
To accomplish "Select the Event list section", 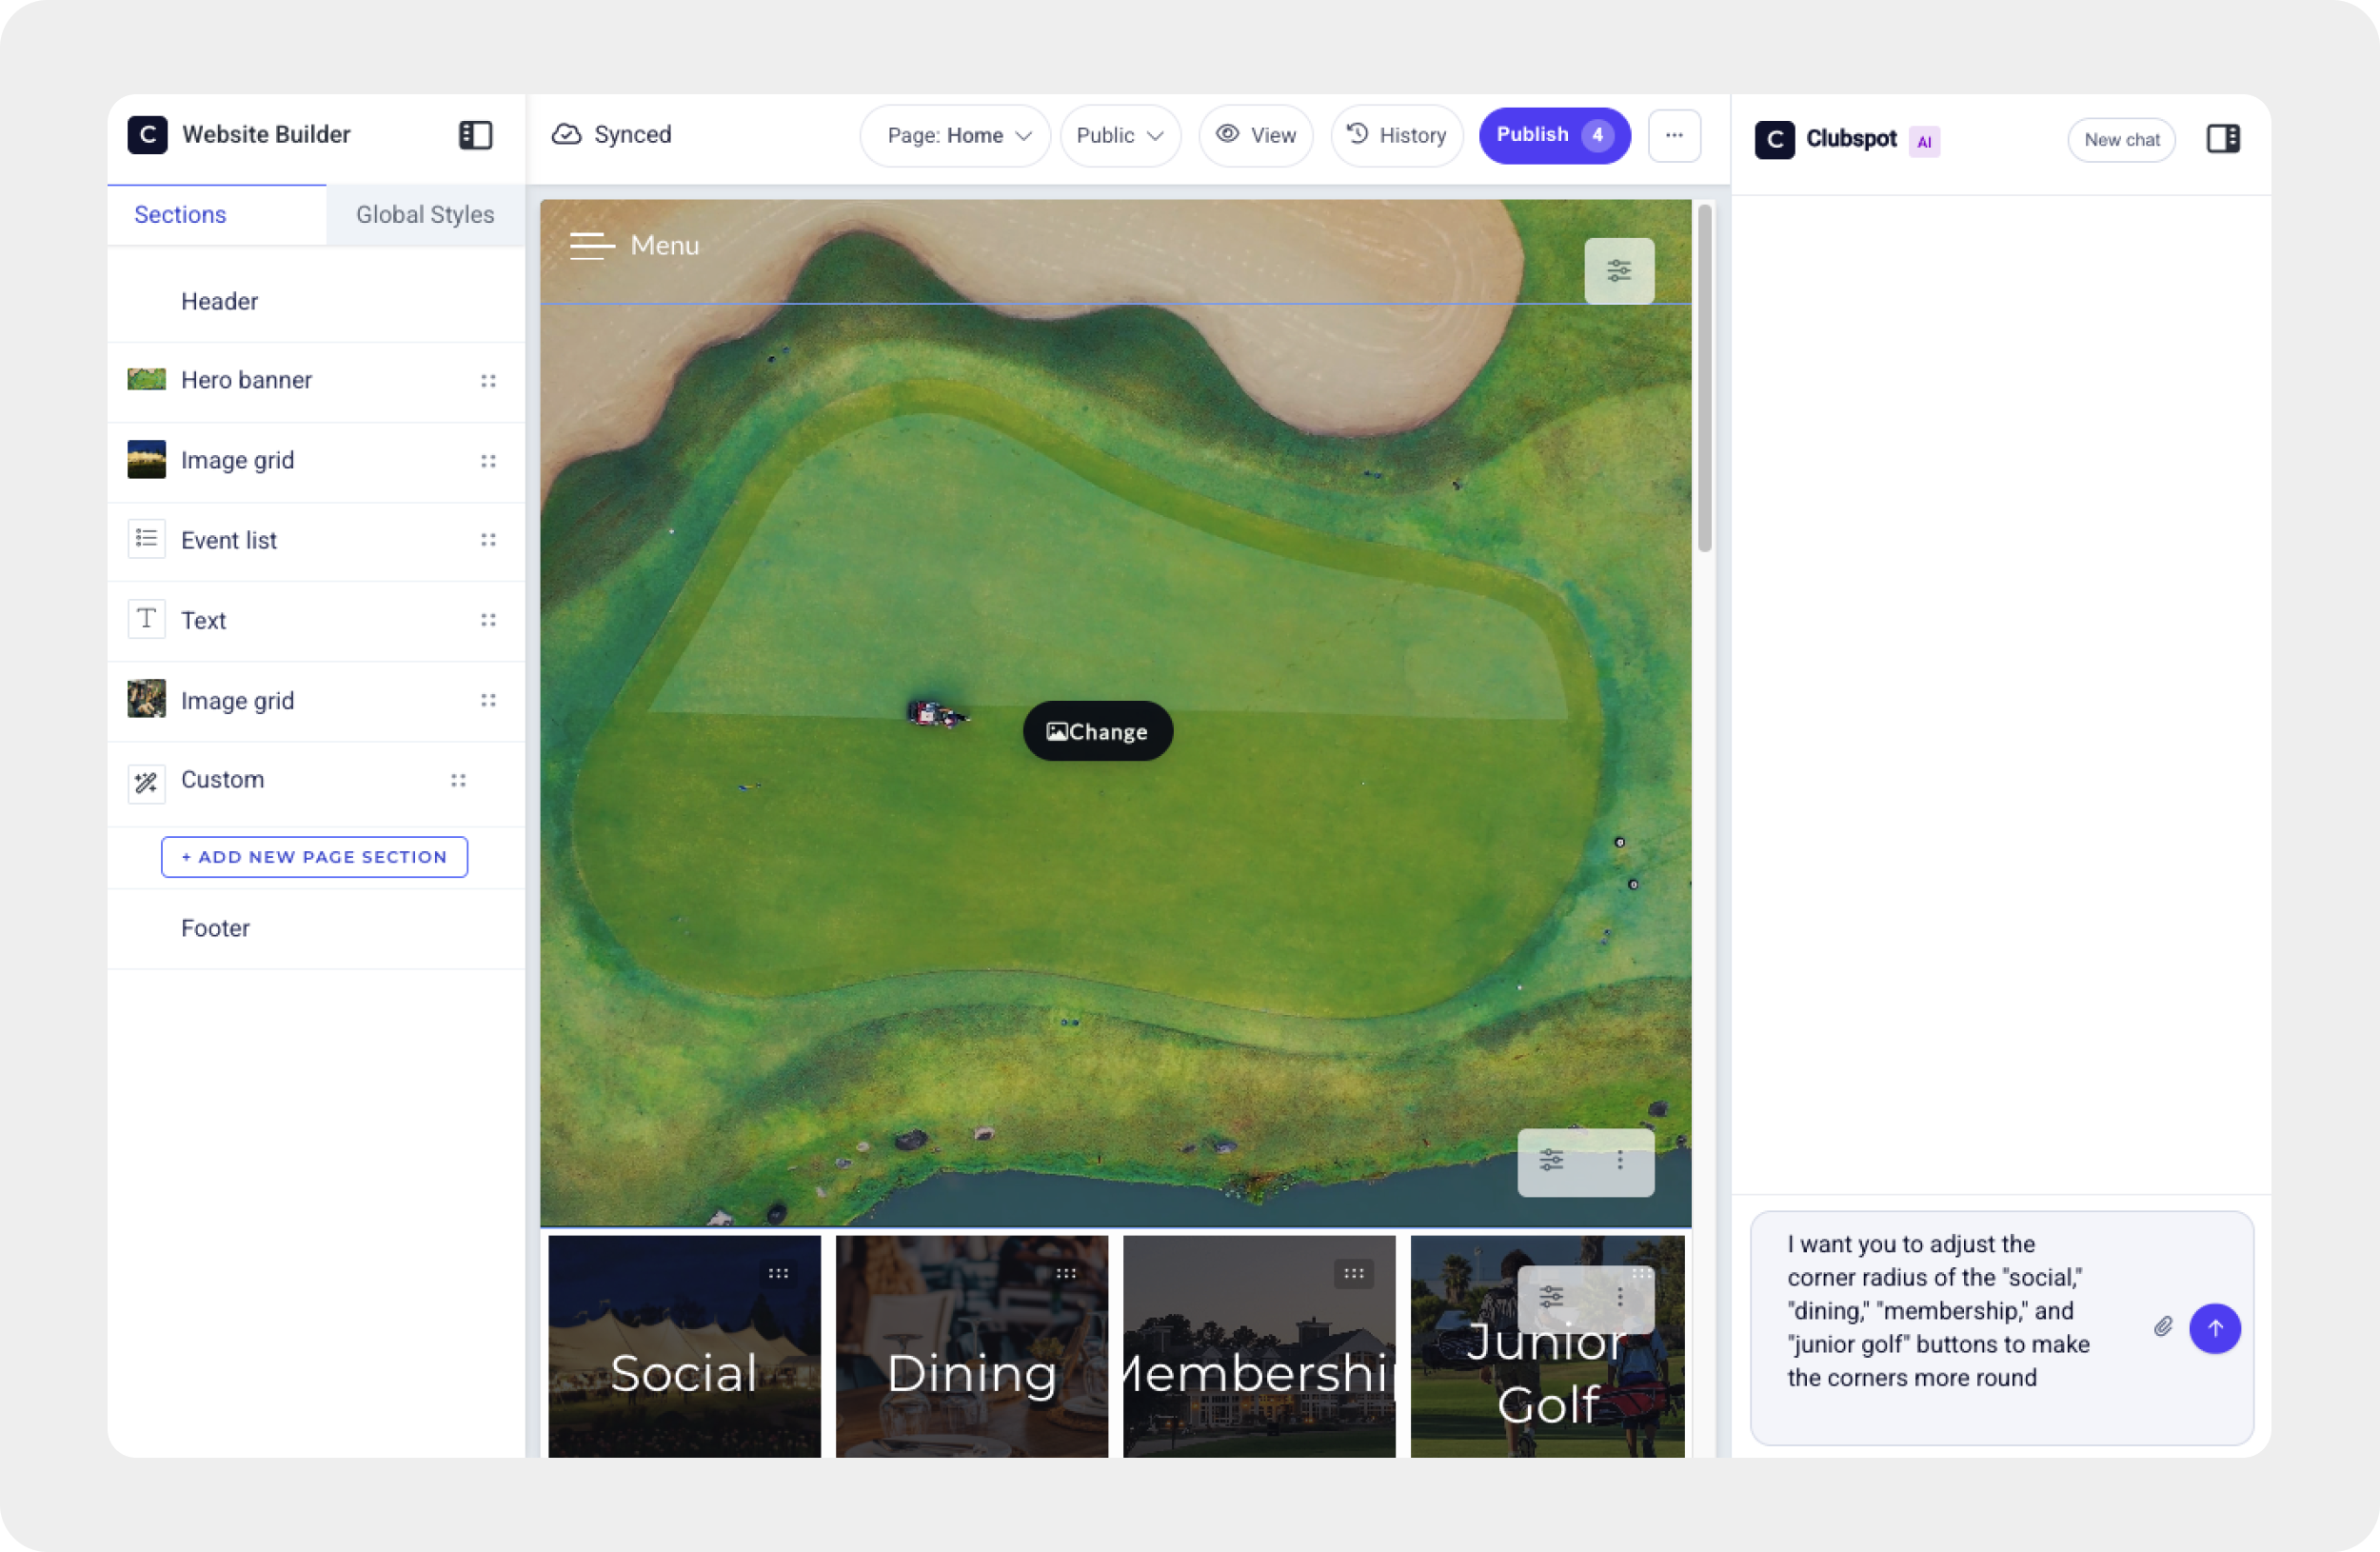I will tap(316, 540).
